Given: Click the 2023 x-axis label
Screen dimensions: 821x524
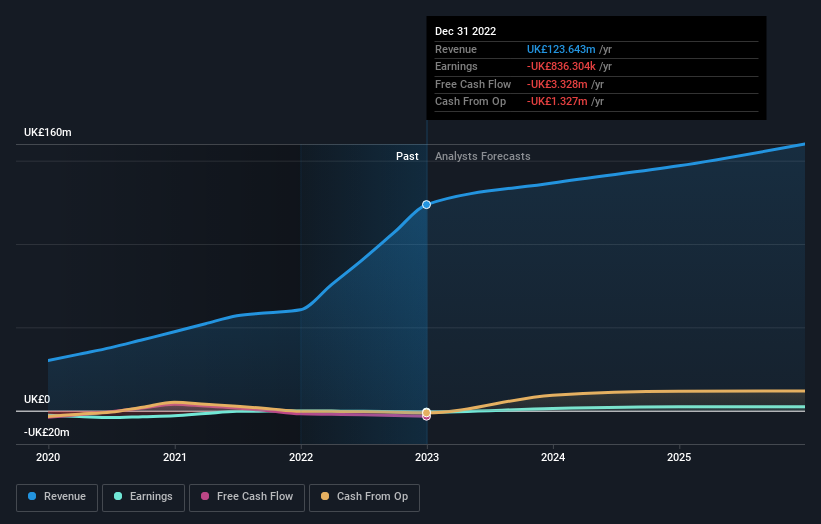Looking at the screenshot, I should (427, 458).
